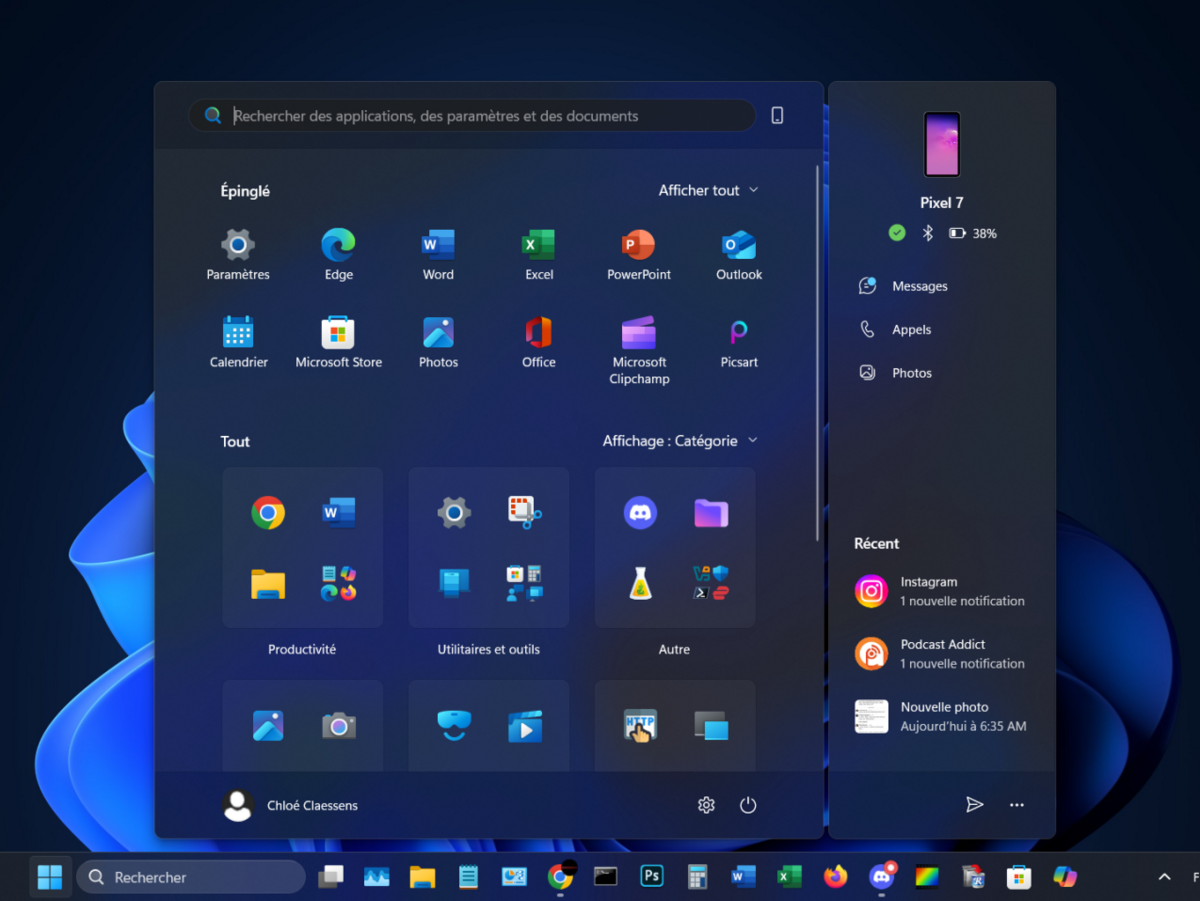Open pinned Excel app
Screen dimensions: 1200x901
click(539, 255)
